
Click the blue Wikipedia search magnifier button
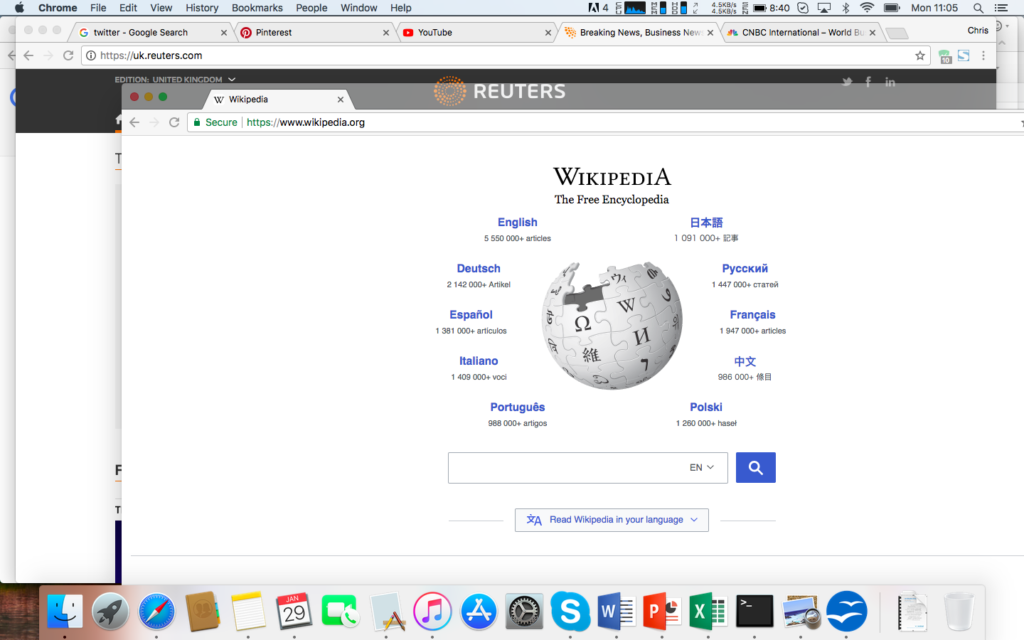(755, 467)
